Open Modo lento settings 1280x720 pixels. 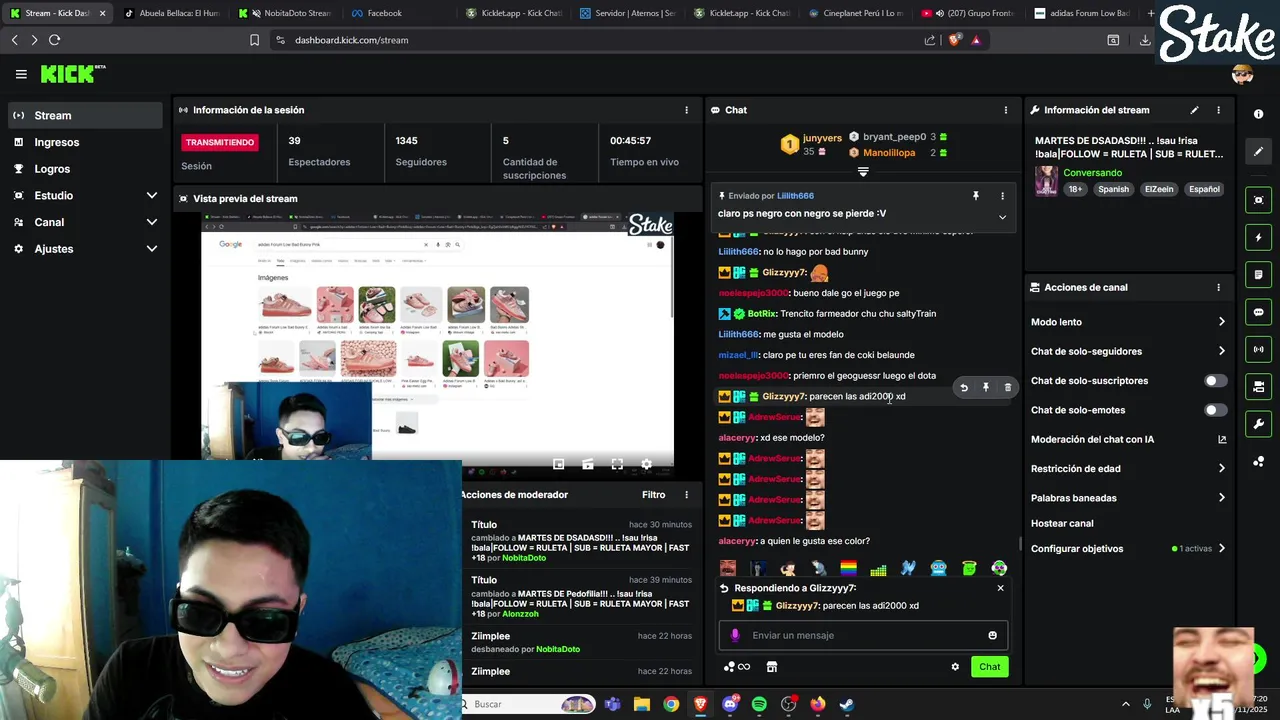[1128, 322]
